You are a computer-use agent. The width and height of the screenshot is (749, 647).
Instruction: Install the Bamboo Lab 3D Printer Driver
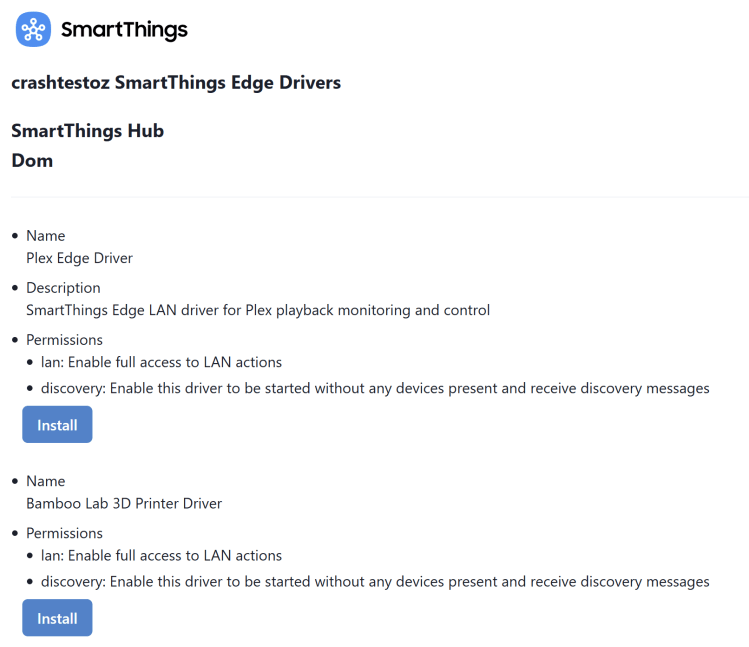tap(57, 618)
